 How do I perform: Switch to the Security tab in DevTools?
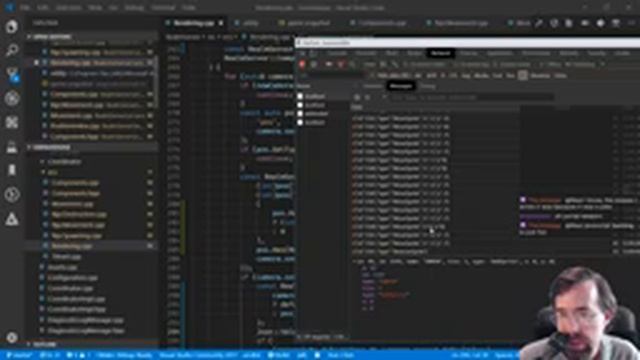(597, 53)
